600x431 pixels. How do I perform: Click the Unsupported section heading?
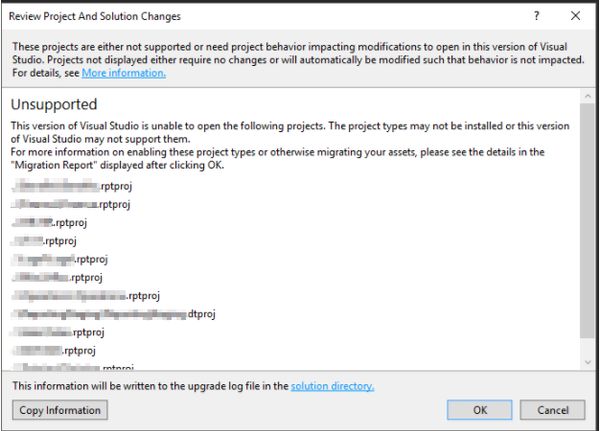tap(53, 104)
